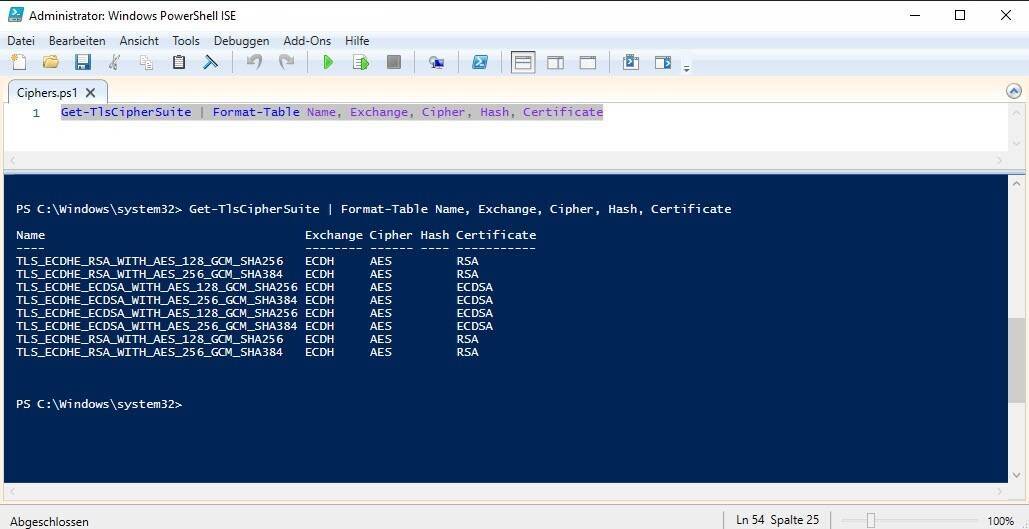The height and width of the screenshot is (529, 1029).
Task: Click the Cut scissors icon
Action: coord(114,62)
